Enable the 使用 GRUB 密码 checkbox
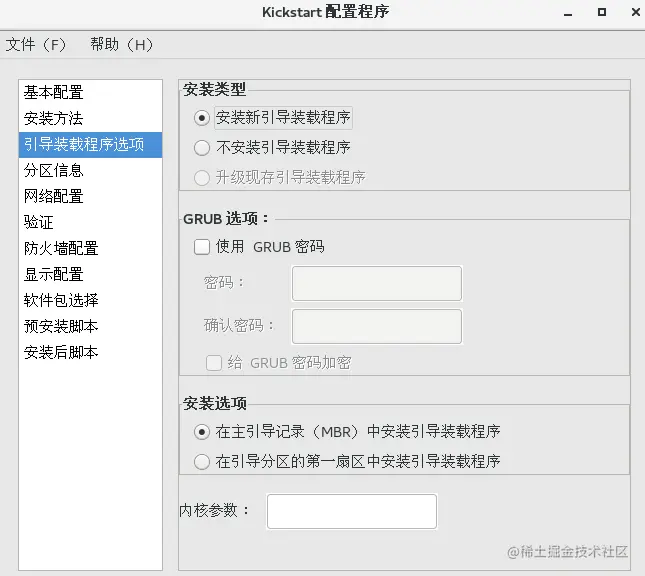 [202, 247]
